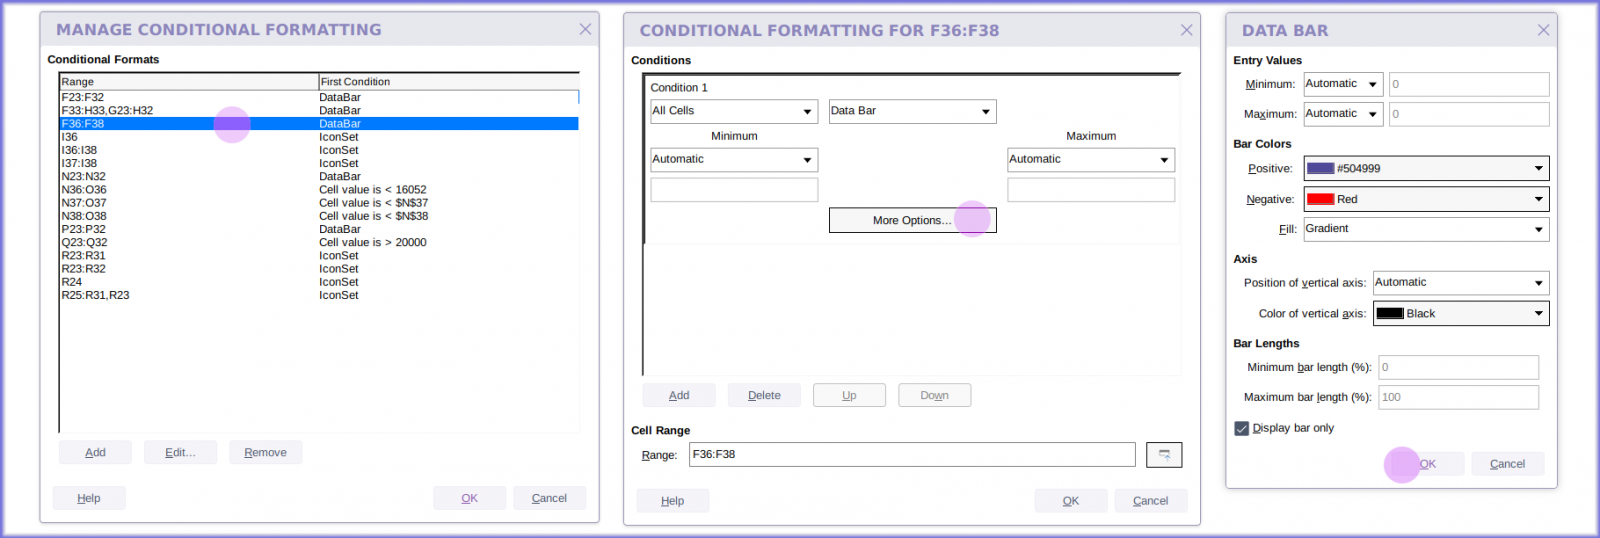Click the More Options button
1600x538 pixels.
(x=912, y=220)
